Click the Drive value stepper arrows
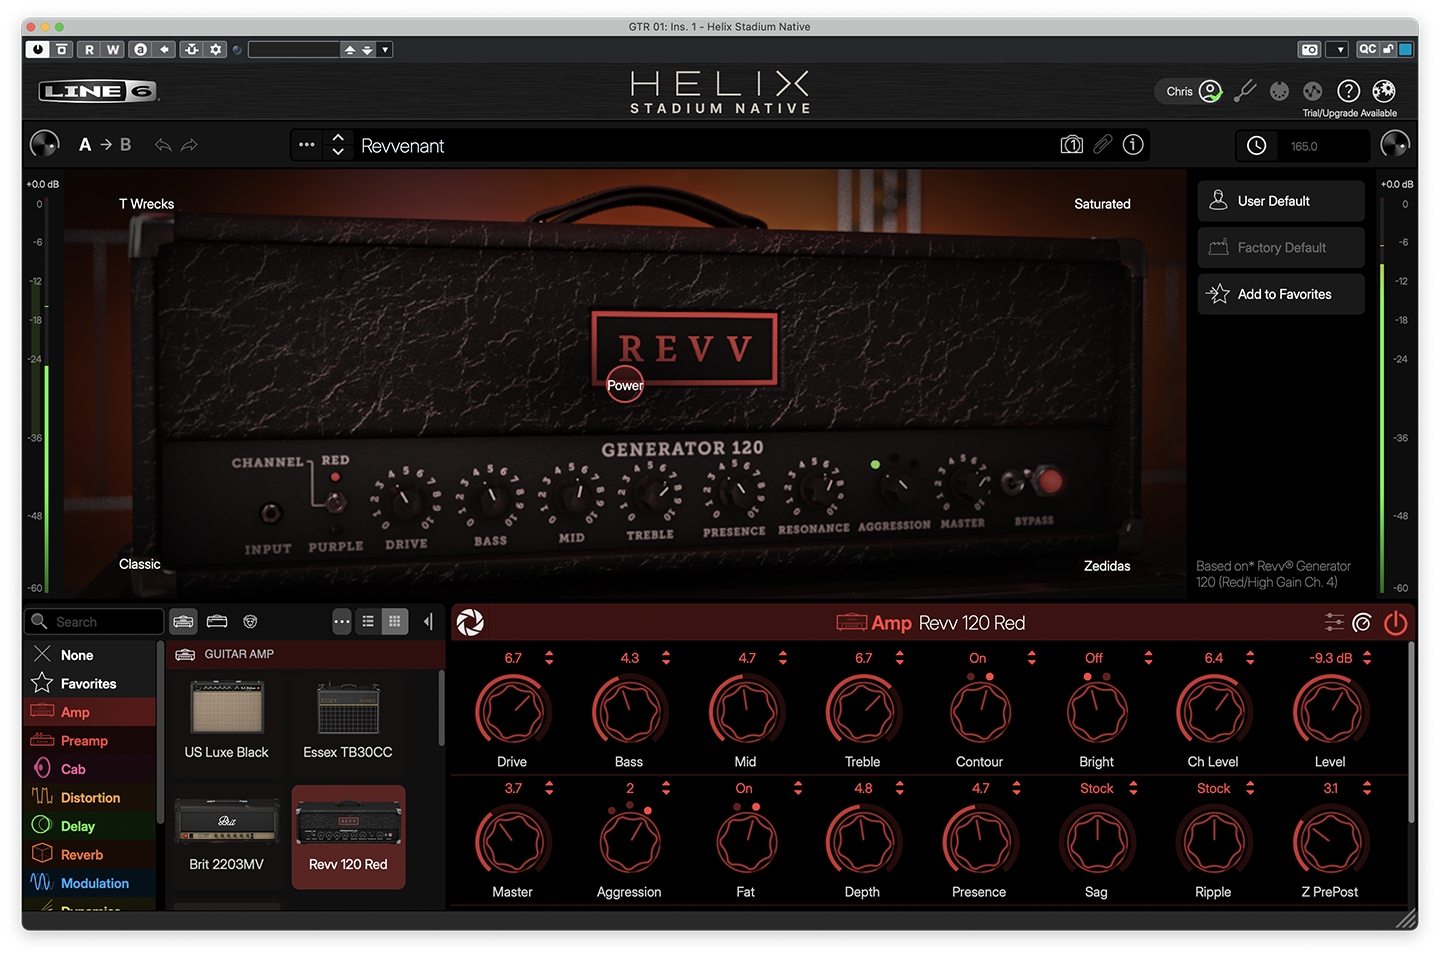This screenshot has width=1440, height=956. point(549,658)
